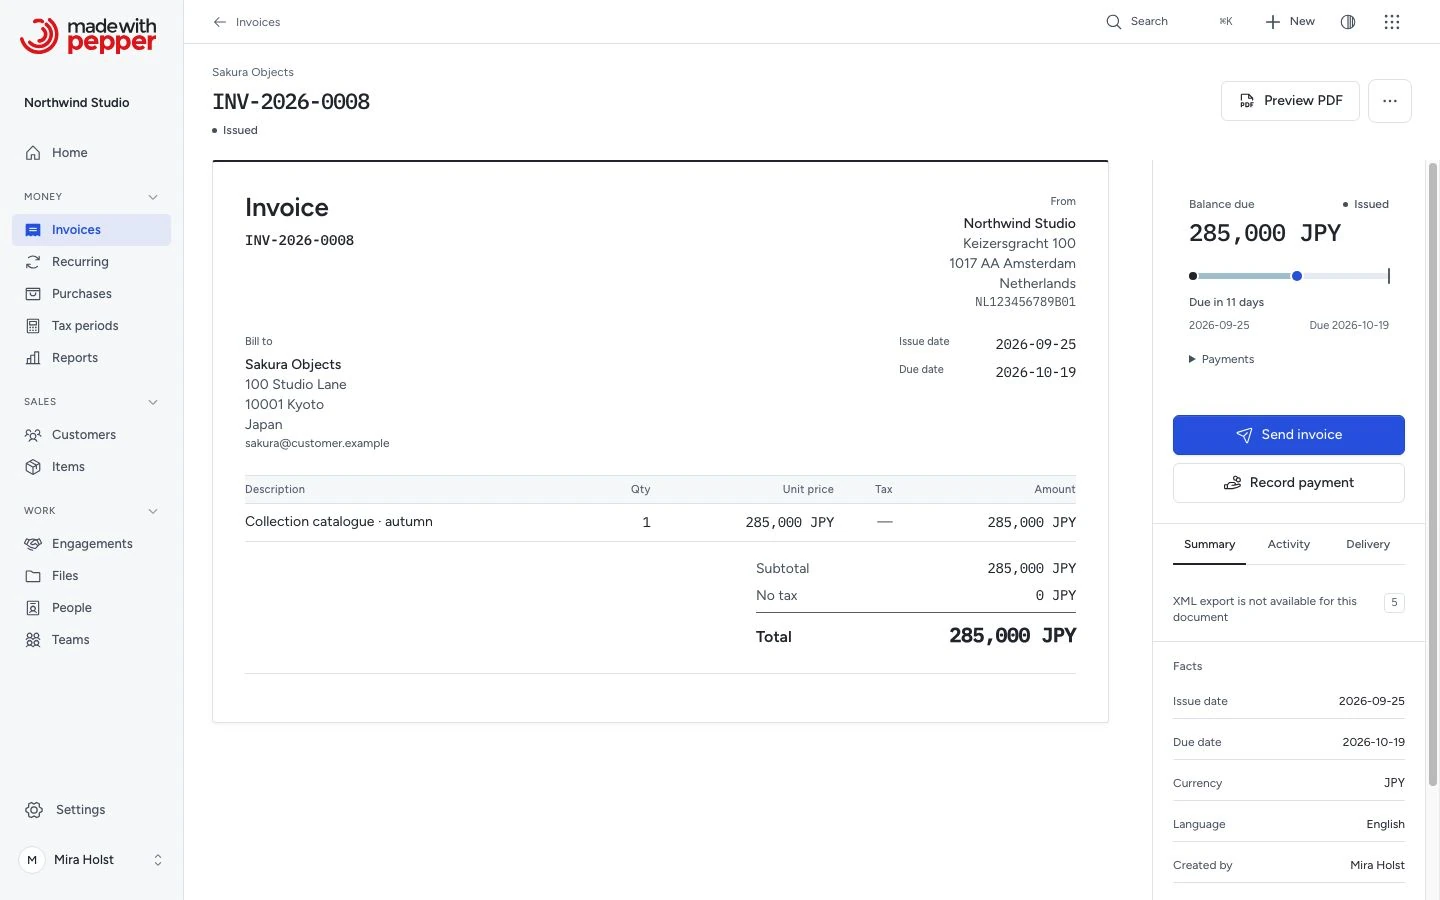
Task: Click the Search input field
Action: [x=1169, y=22]
